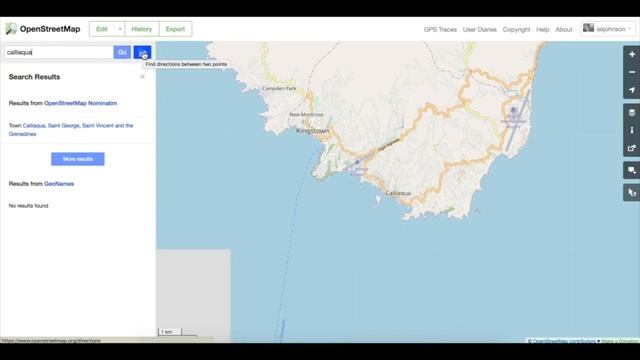This screenshot has width=640, height=360.
Task: Activate the Query features tool
Action: pos(632,193)
